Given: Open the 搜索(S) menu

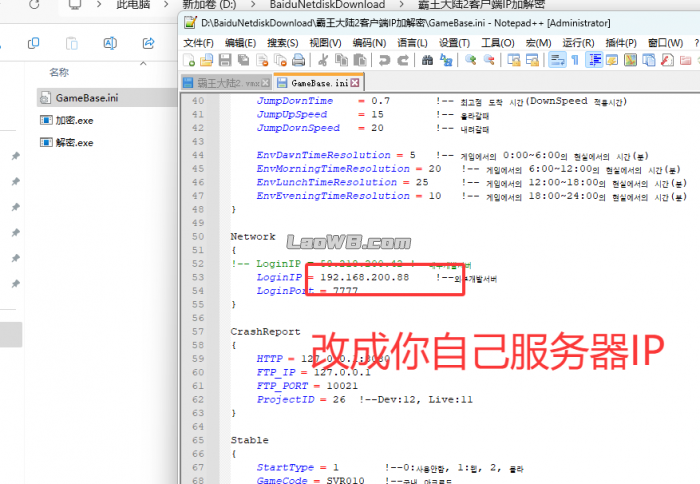Looking at the screenshot, I should [283, 43].
